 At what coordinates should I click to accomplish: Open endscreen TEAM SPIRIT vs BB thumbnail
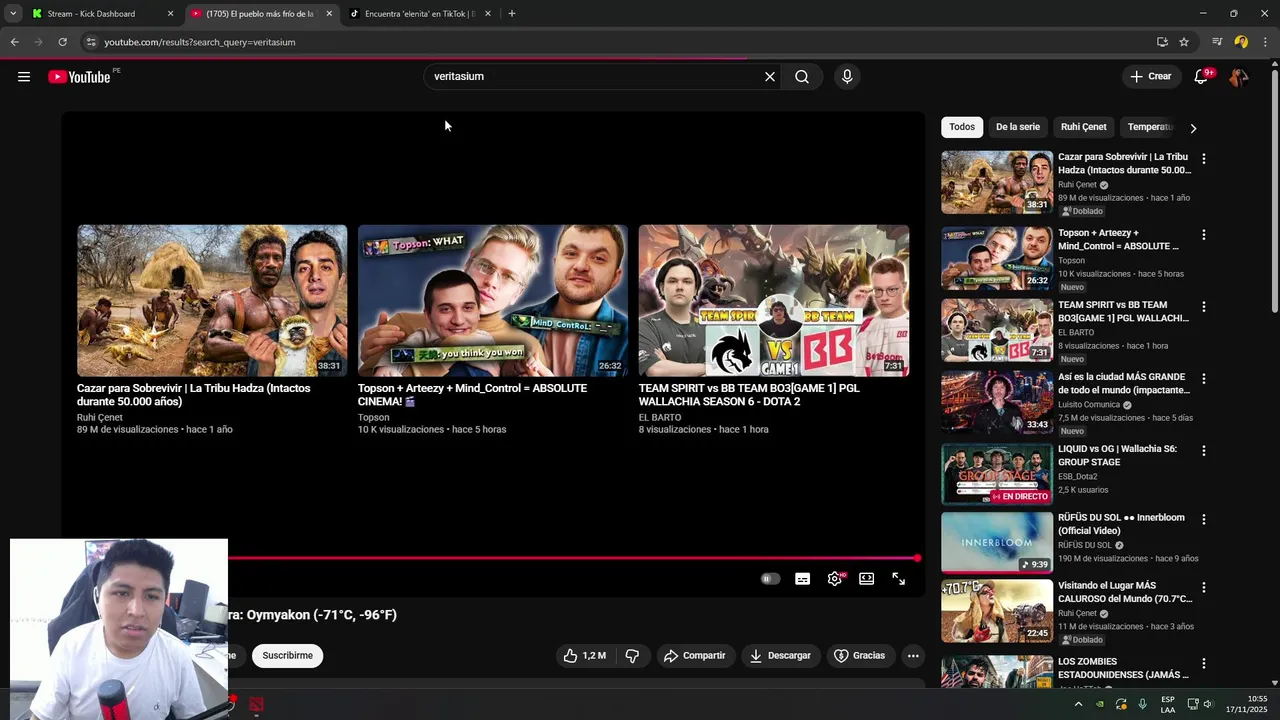[x=774, y=300]
